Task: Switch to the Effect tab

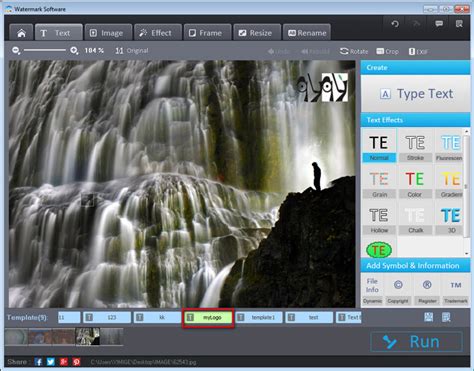Action: 158,33
